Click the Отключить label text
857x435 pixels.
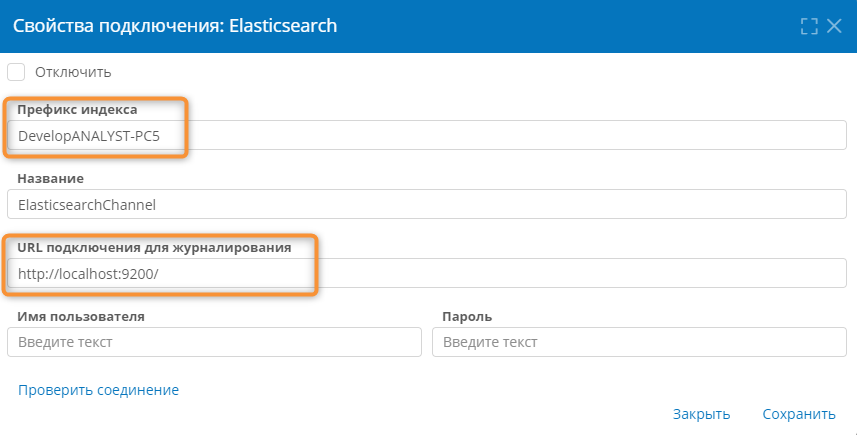click(x=73, y=72)
